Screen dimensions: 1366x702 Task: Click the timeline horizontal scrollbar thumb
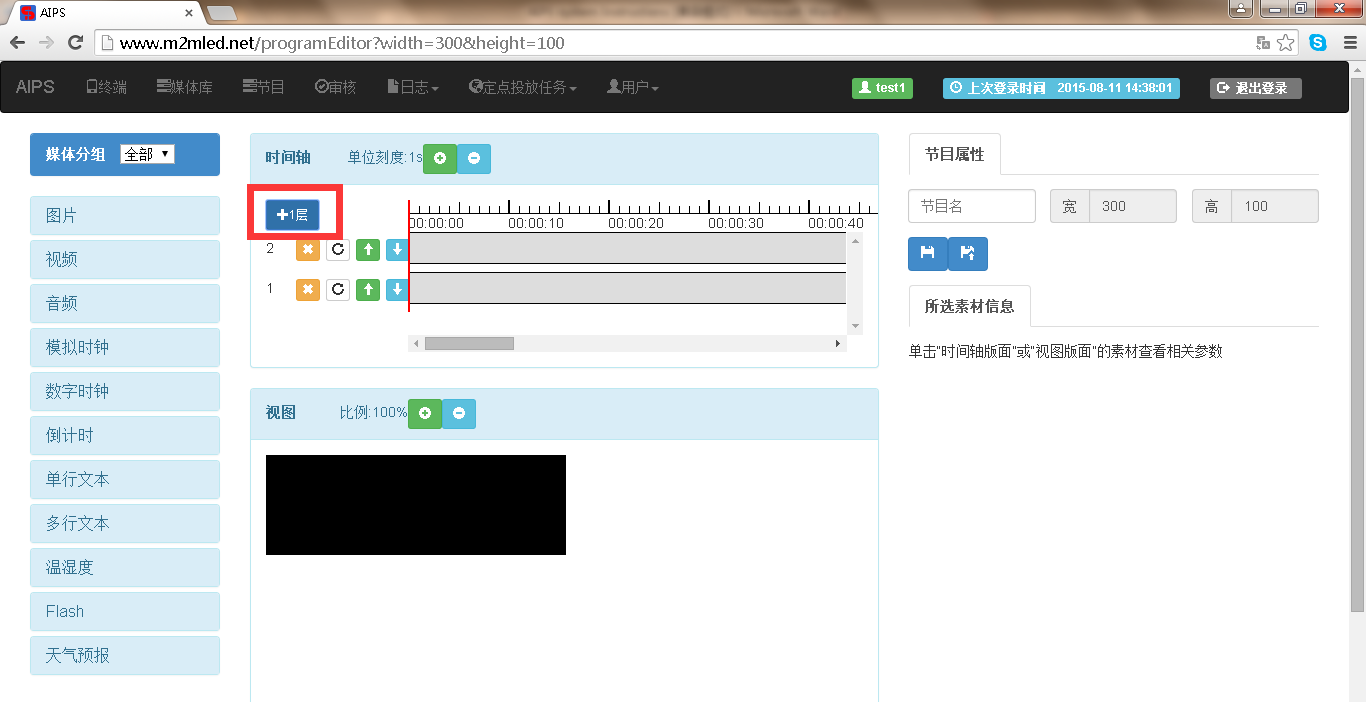pos(469,343)
